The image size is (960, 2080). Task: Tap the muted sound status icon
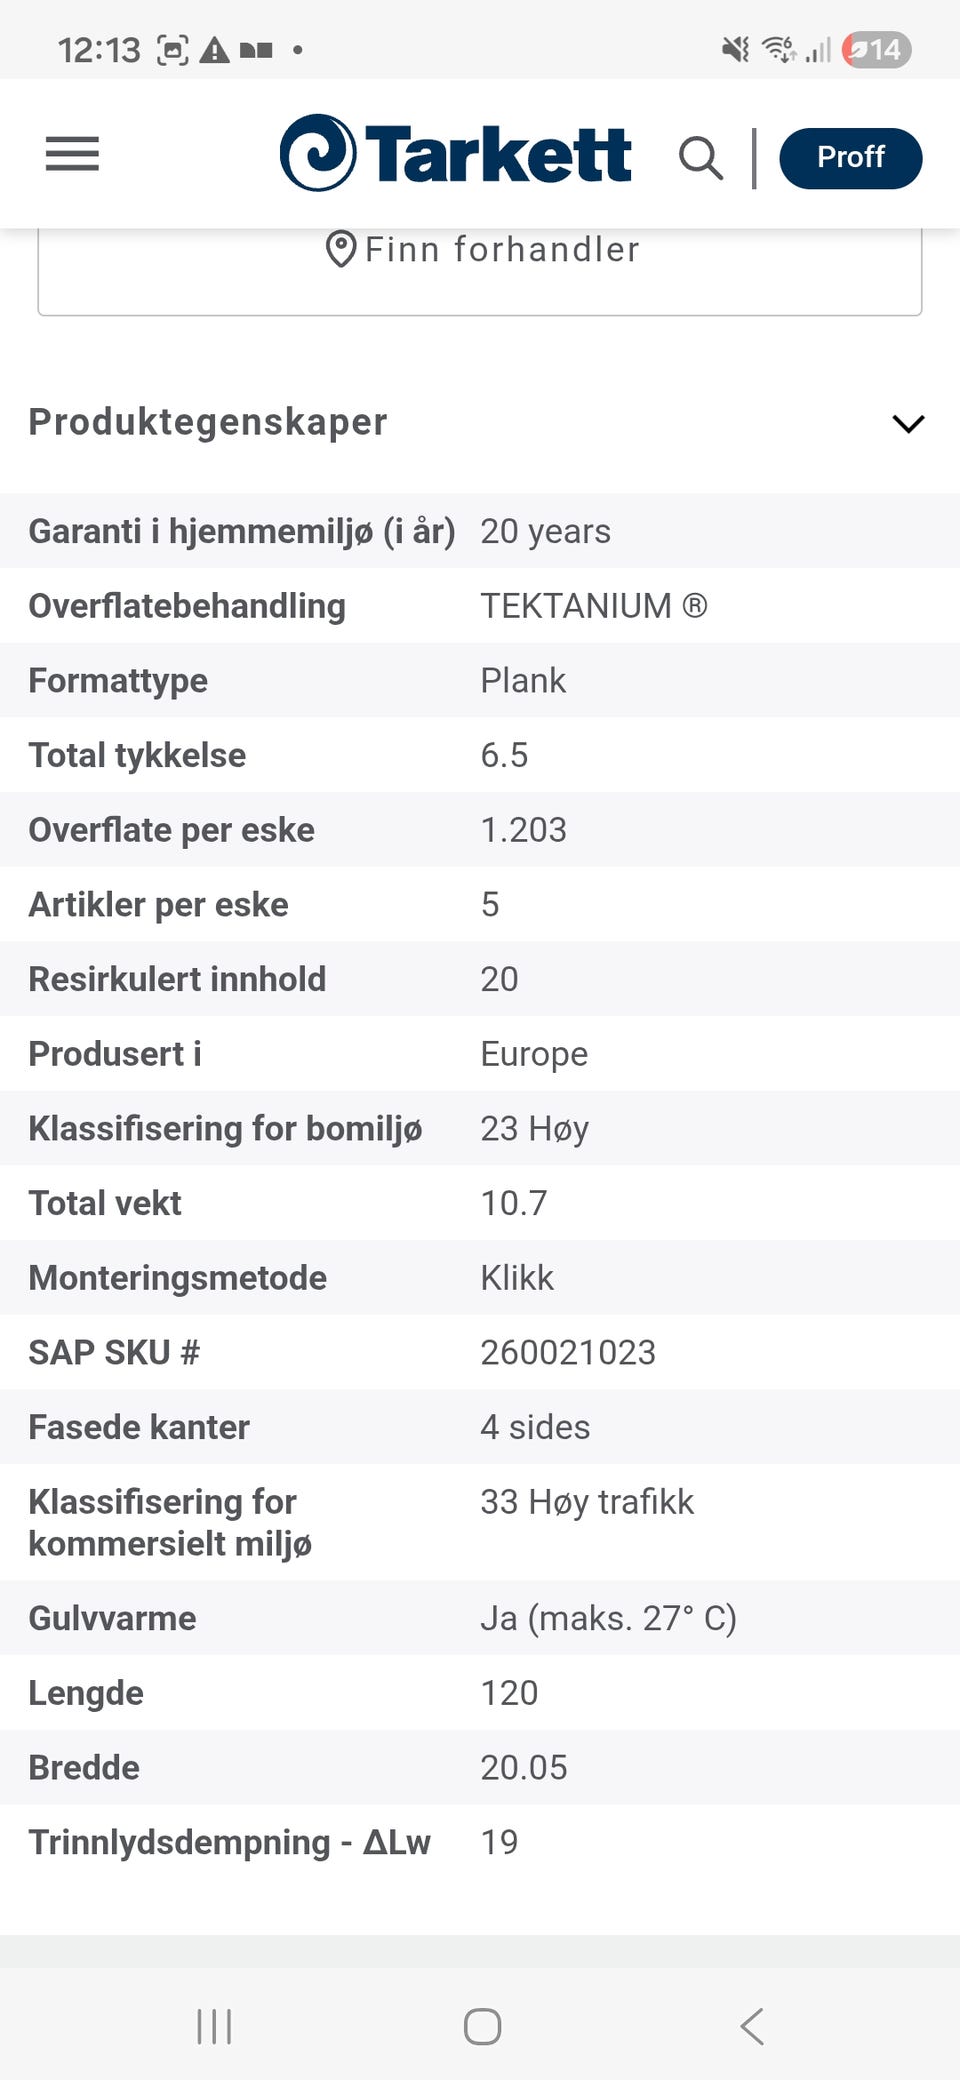(736, 49)
